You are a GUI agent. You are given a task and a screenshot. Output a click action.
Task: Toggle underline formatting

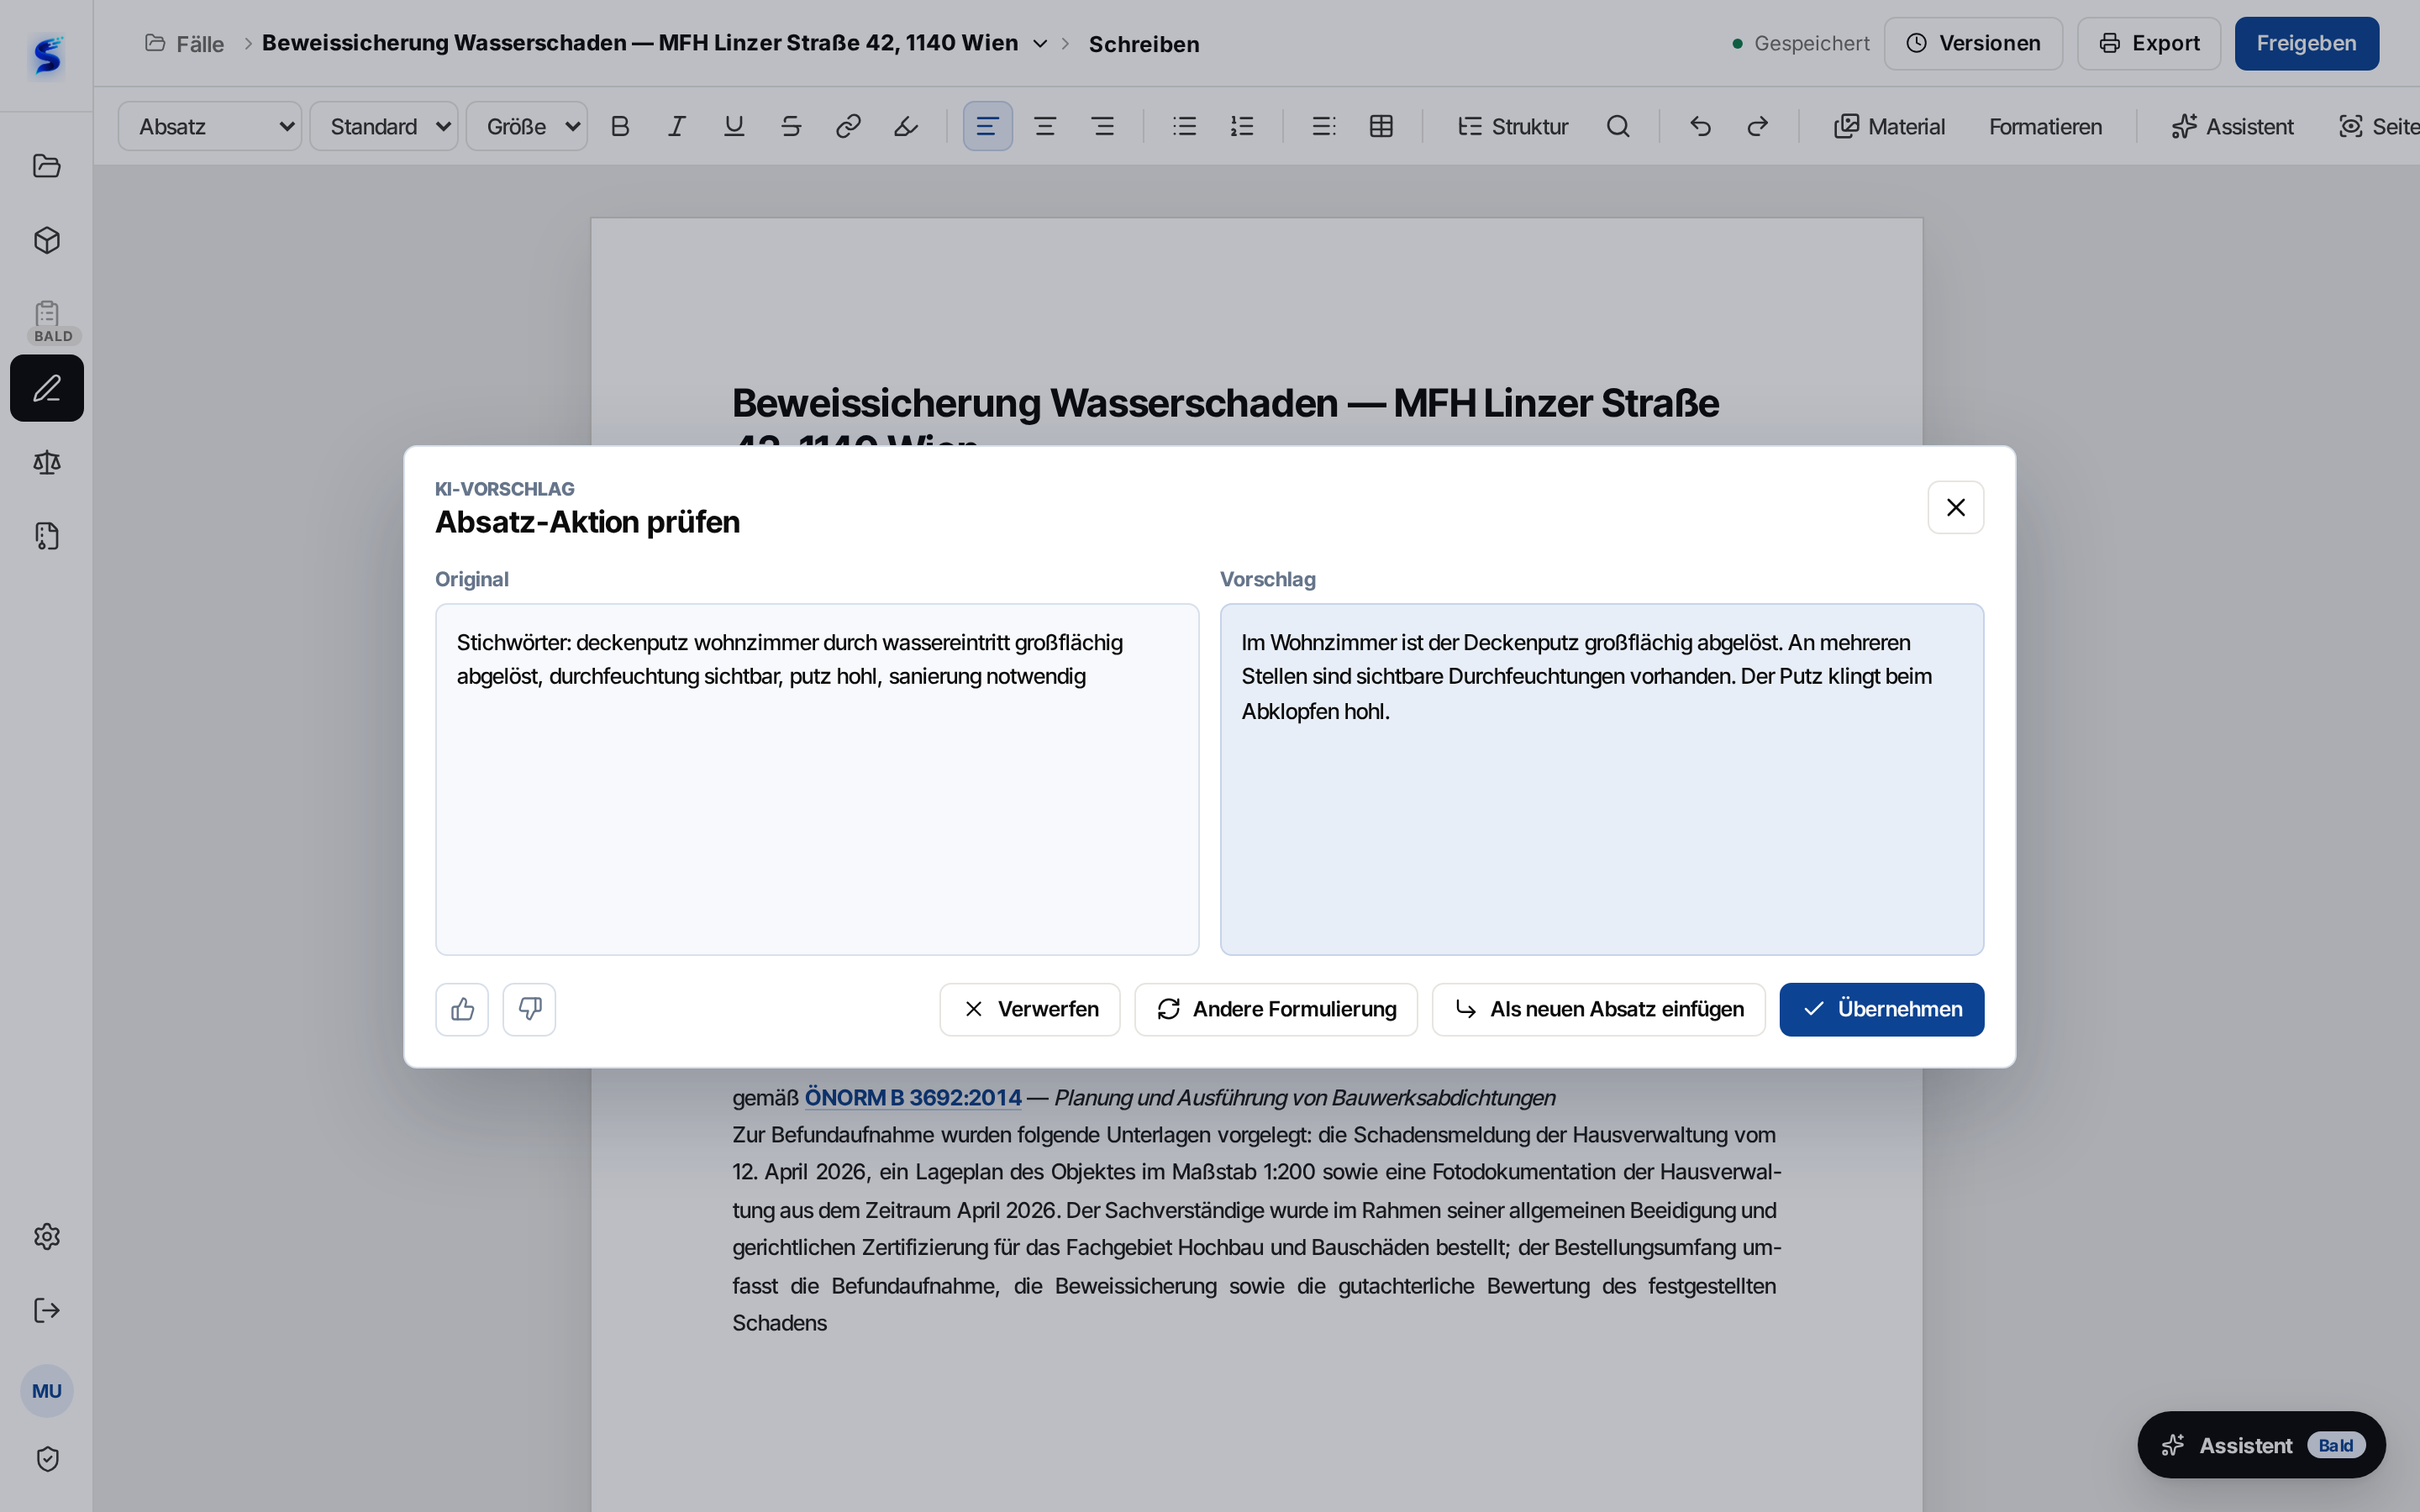(x=734, y=126)
